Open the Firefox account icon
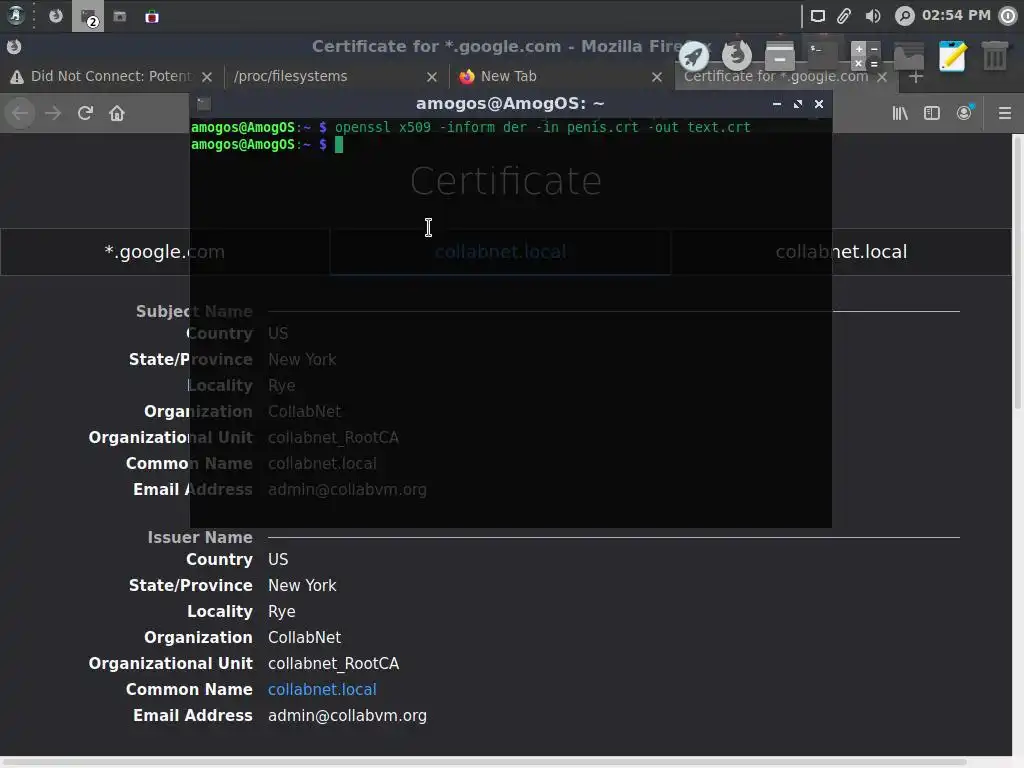 (964, 113)
